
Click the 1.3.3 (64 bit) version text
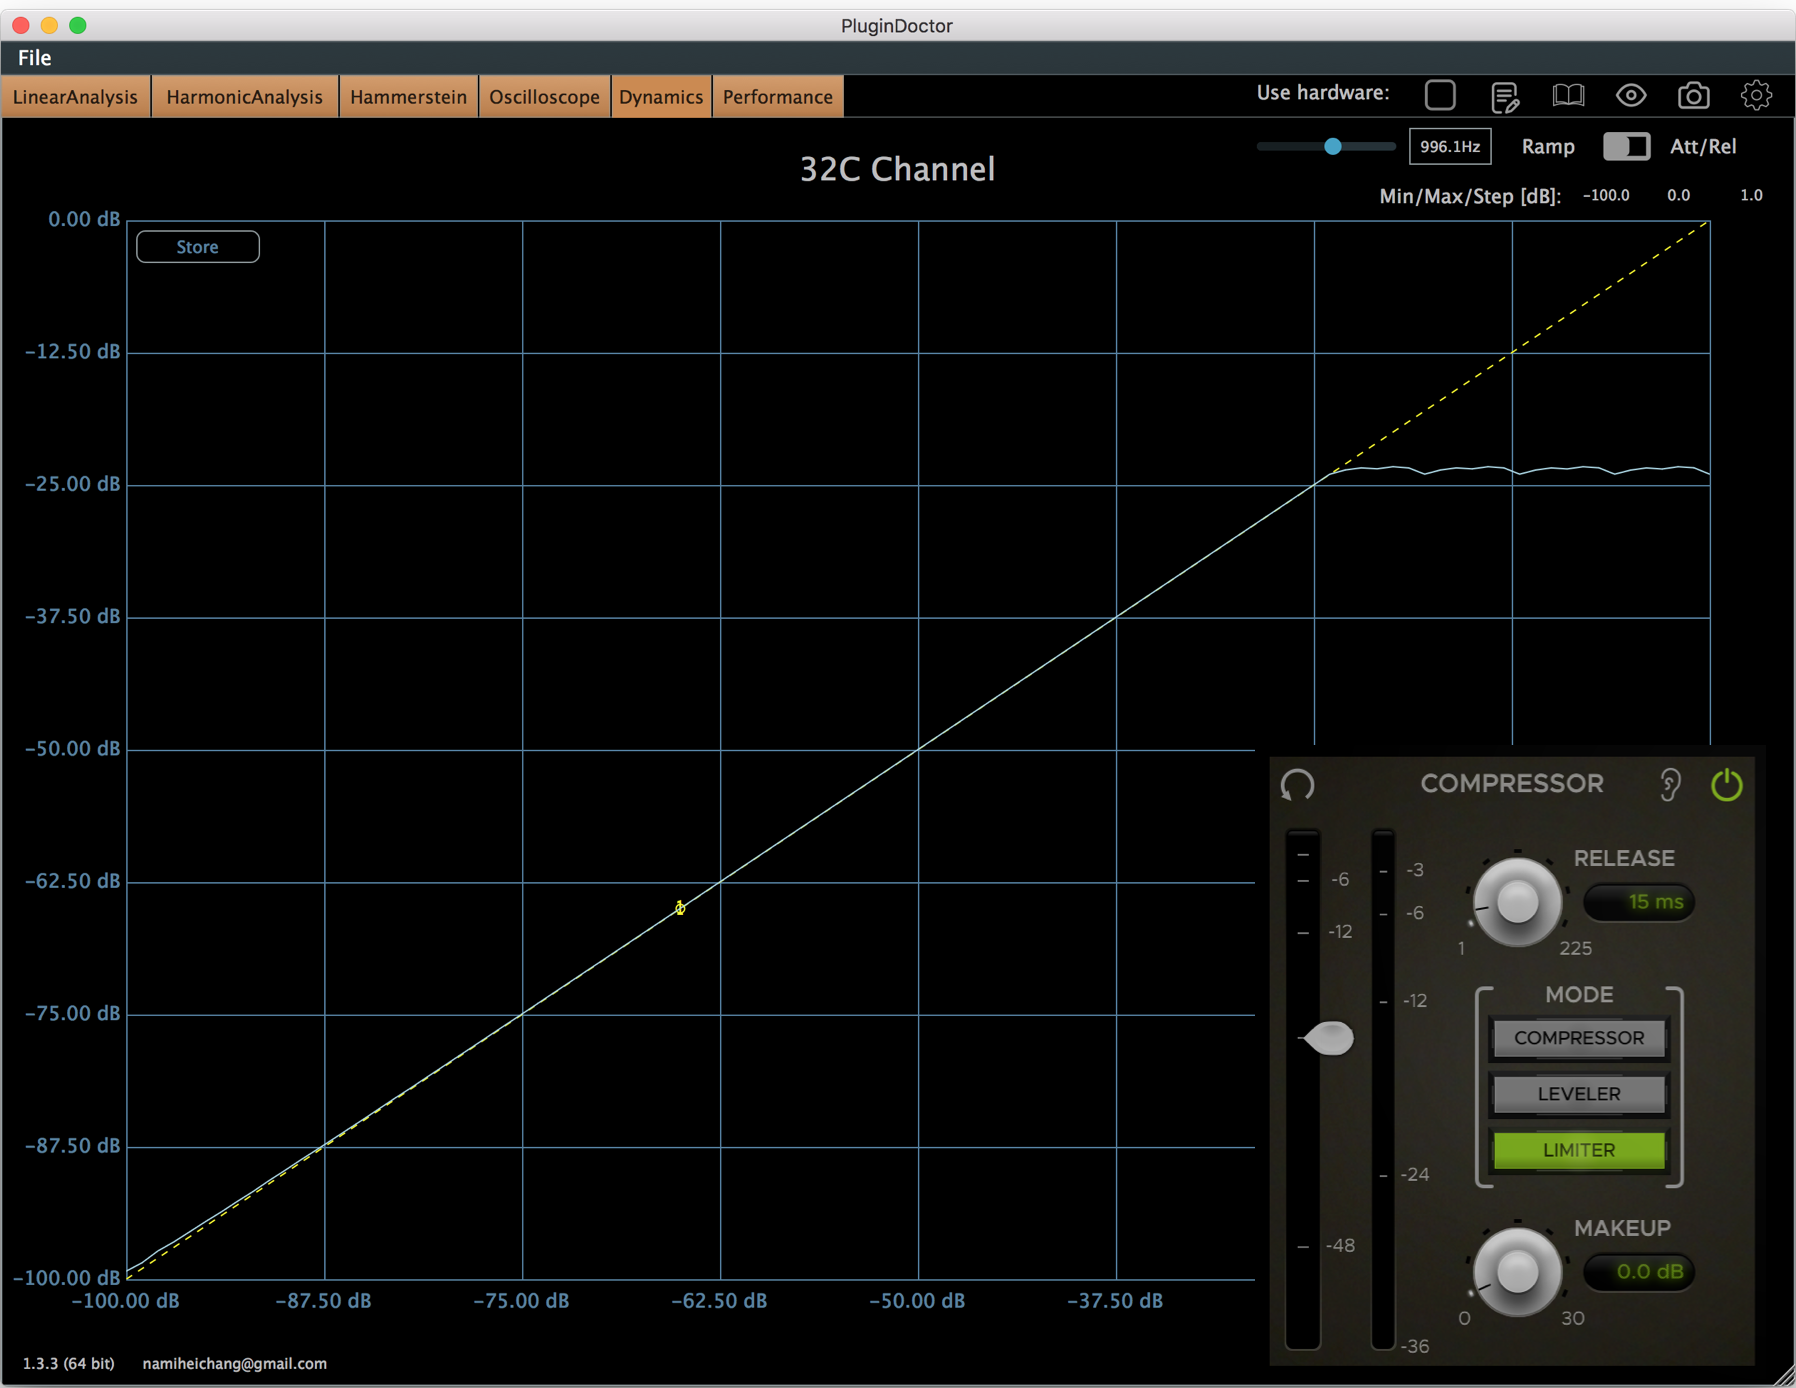[x=69, y=1363]
